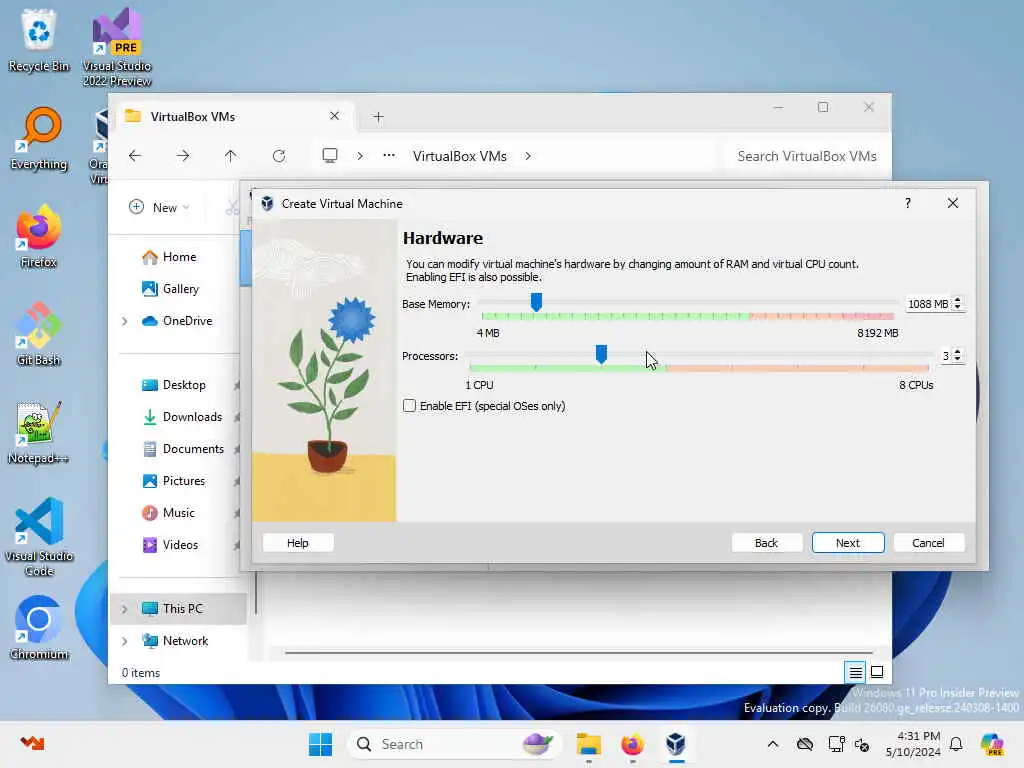This screenshot has height=768, width=1024.
Task: Click the ellipsis in the File Explorer address bar
Action: (x=389, y=155)
